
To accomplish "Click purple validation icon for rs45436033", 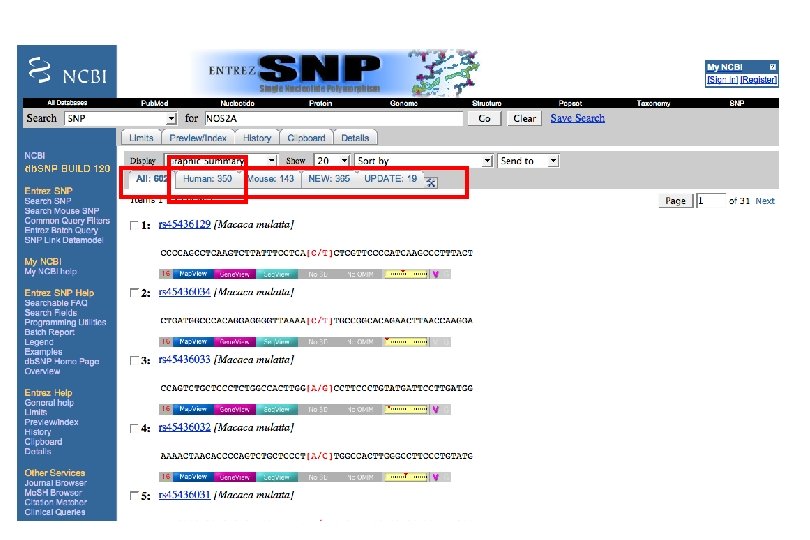I will 435,409.
